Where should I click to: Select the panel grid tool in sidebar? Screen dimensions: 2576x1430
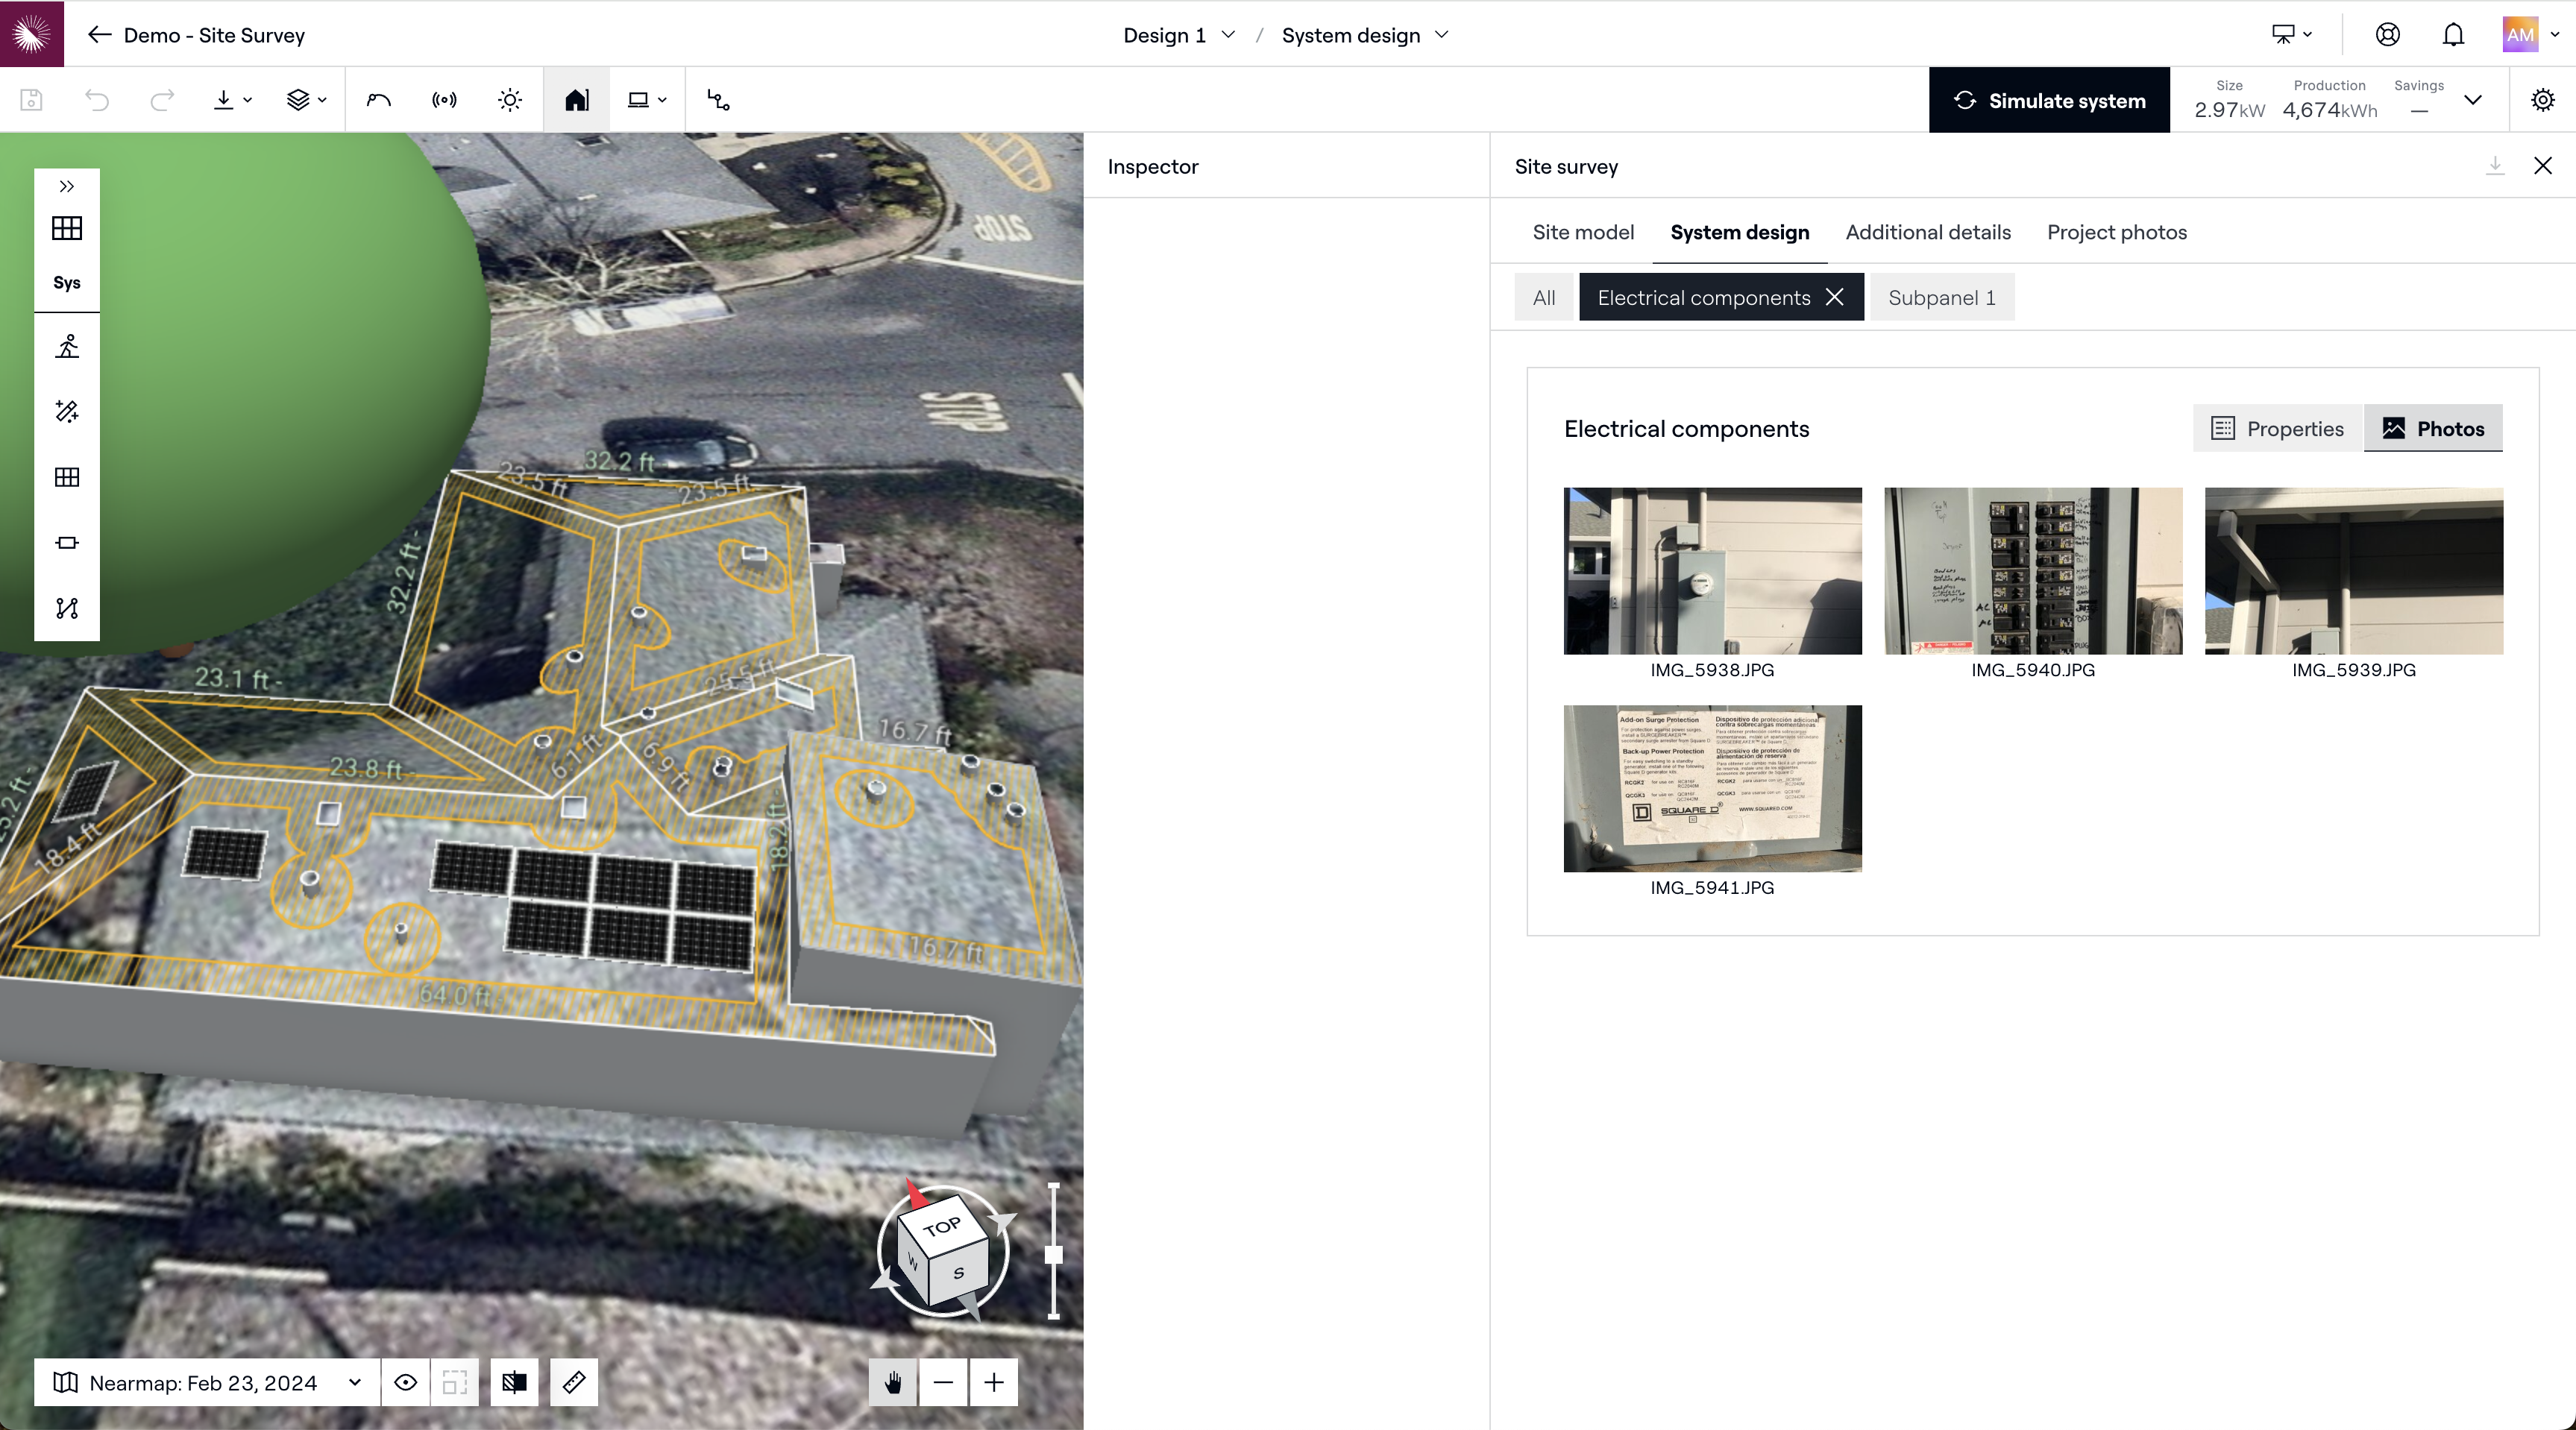pos(67,477)
